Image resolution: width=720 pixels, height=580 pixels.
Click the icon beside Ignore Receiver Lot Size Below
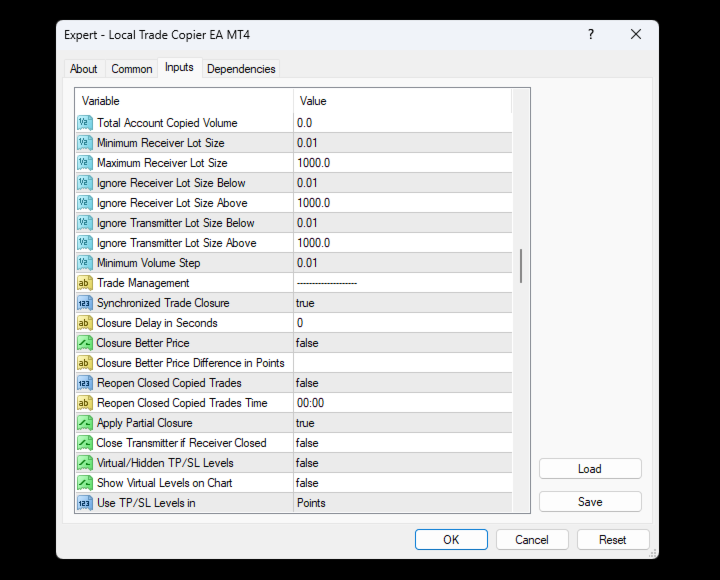[85, 183]
